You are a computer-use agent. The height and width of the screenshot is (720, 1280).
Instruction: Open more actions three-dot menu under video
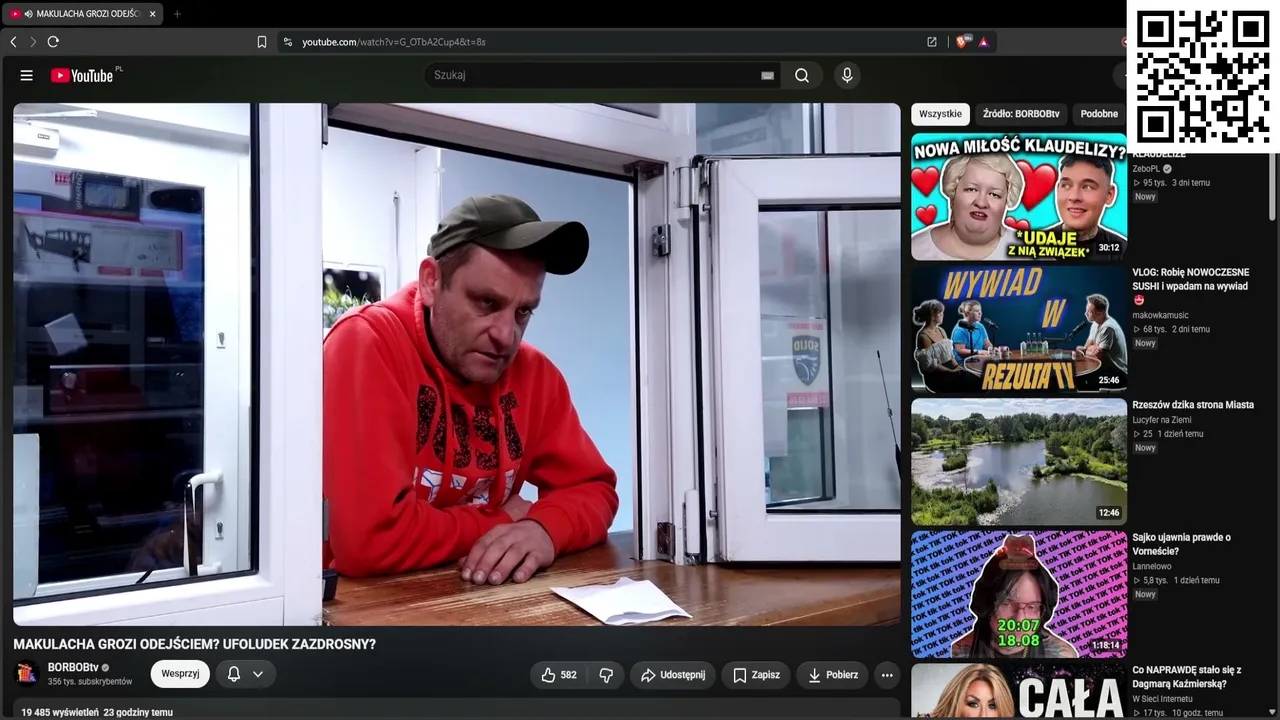(x=887, y=675)
